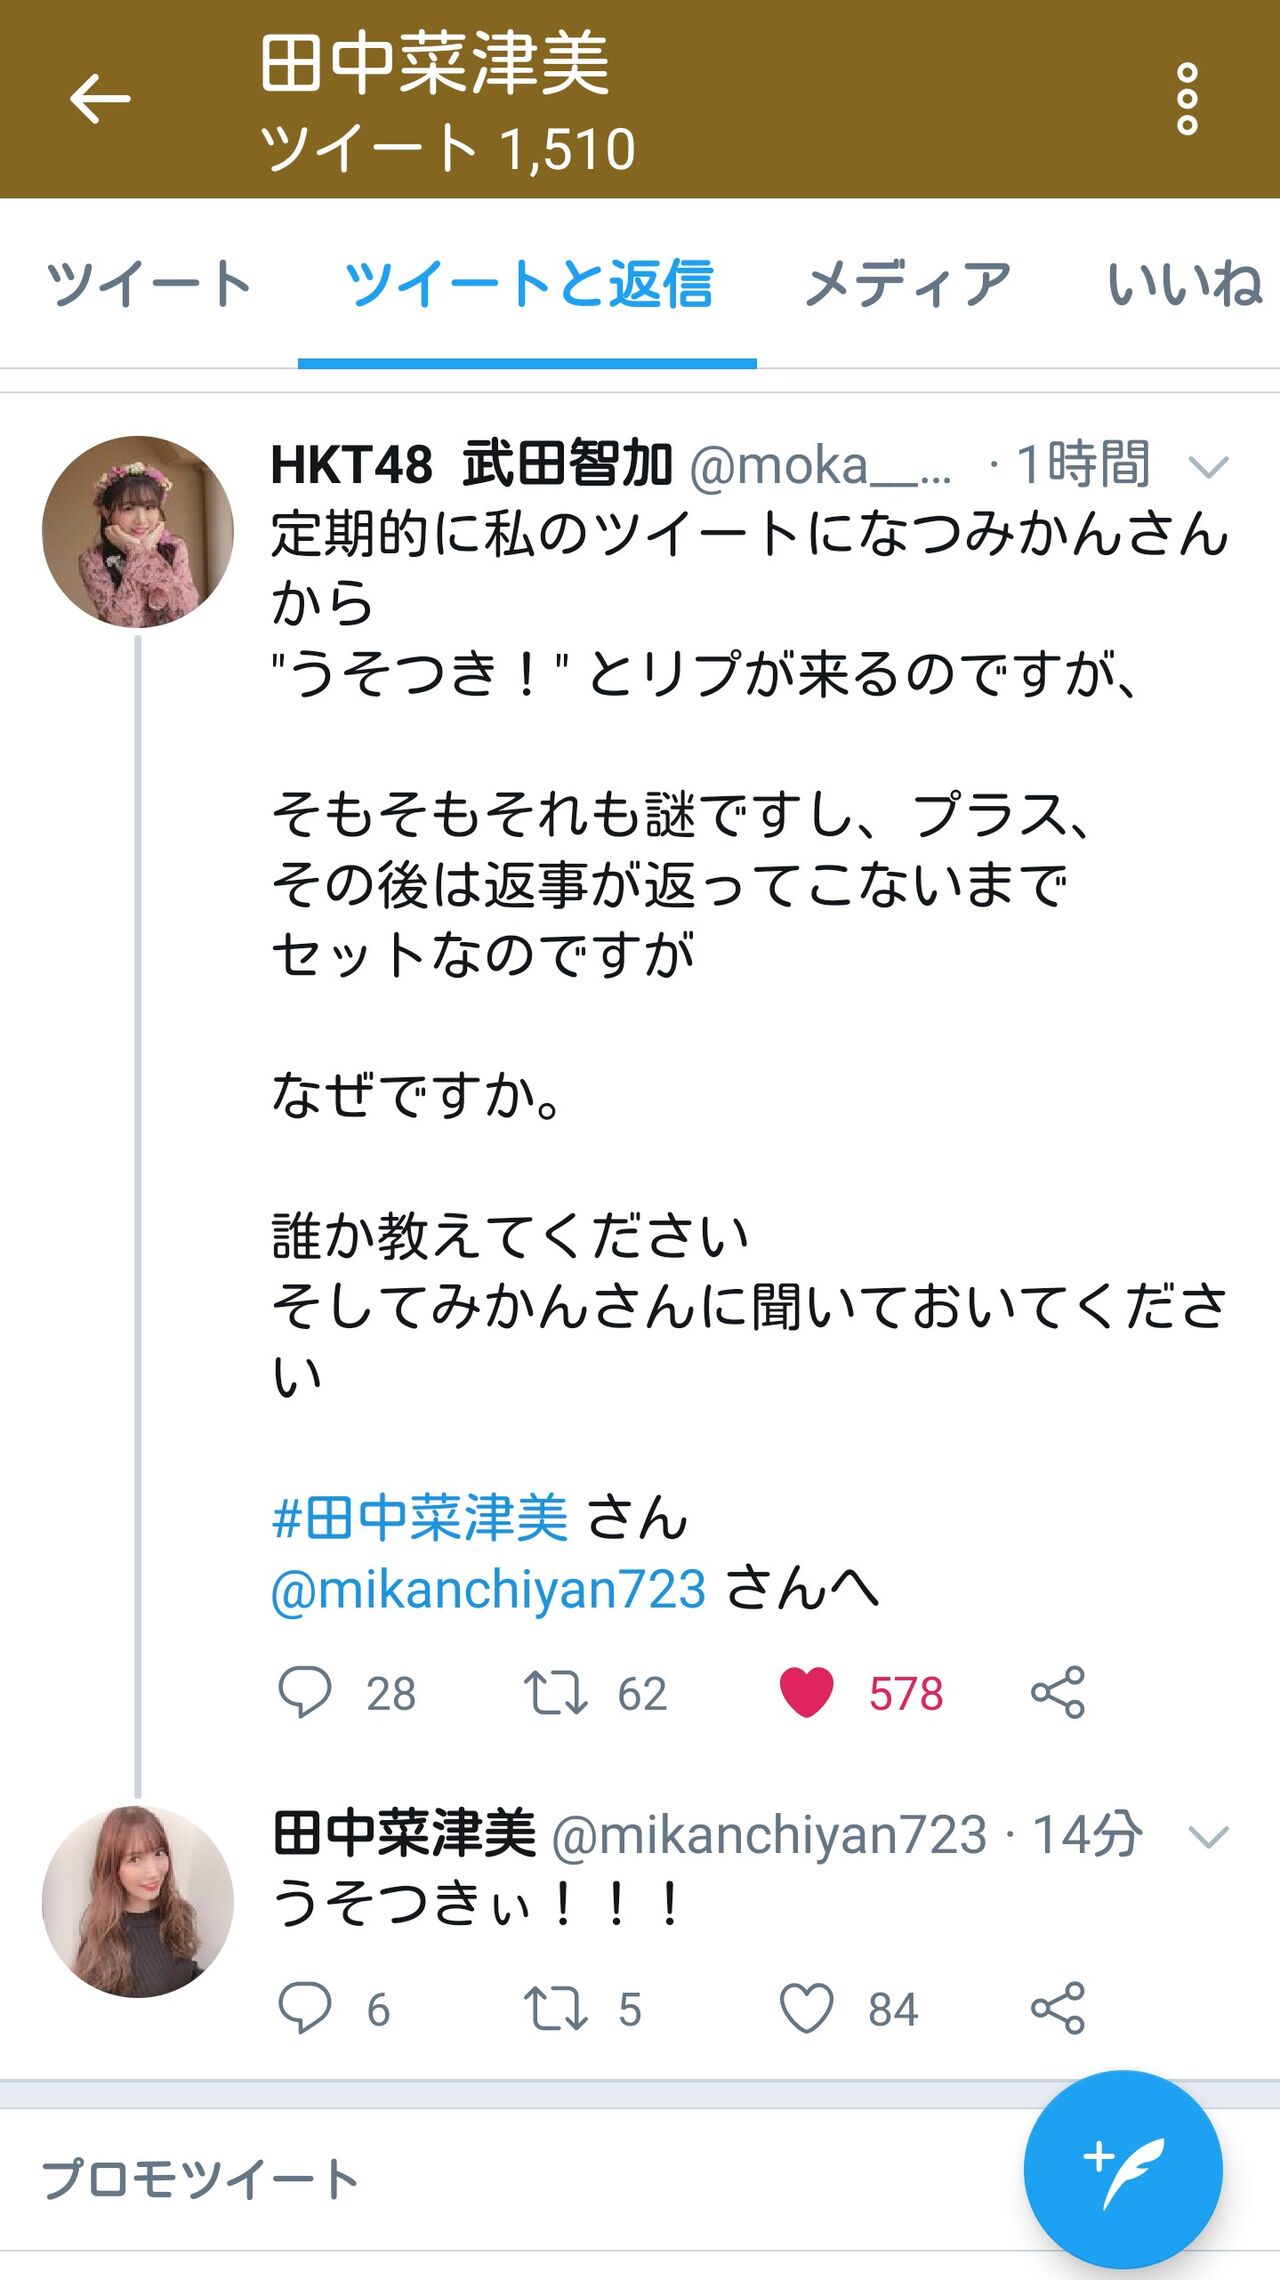Screen dimensions: 1280x2280
Task: Unlike the 武田智加 tweet with 578 likes
Action: (x=806, y=1692)
